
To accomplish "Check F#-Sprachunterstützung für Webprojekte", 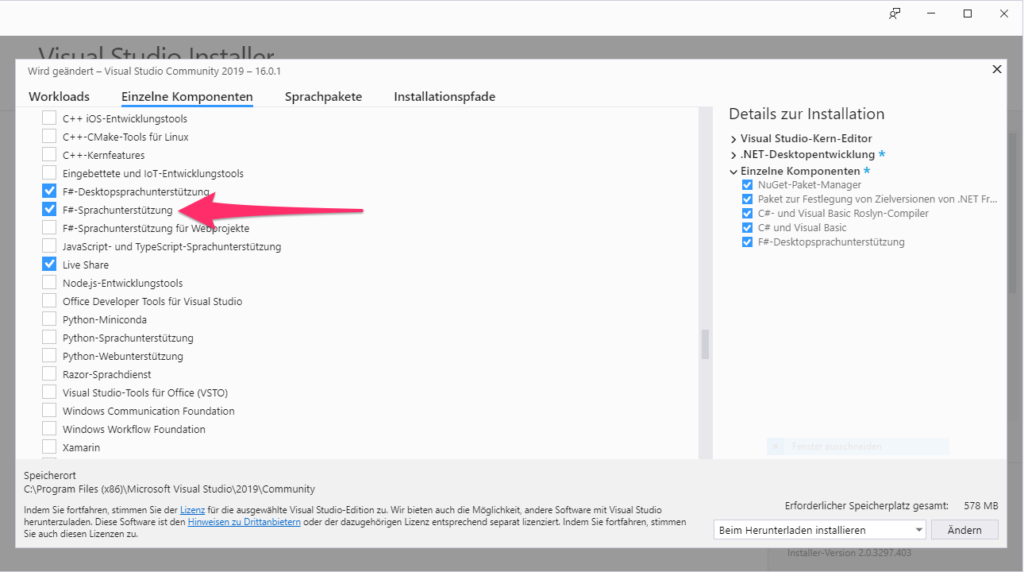I will (49, 228).
